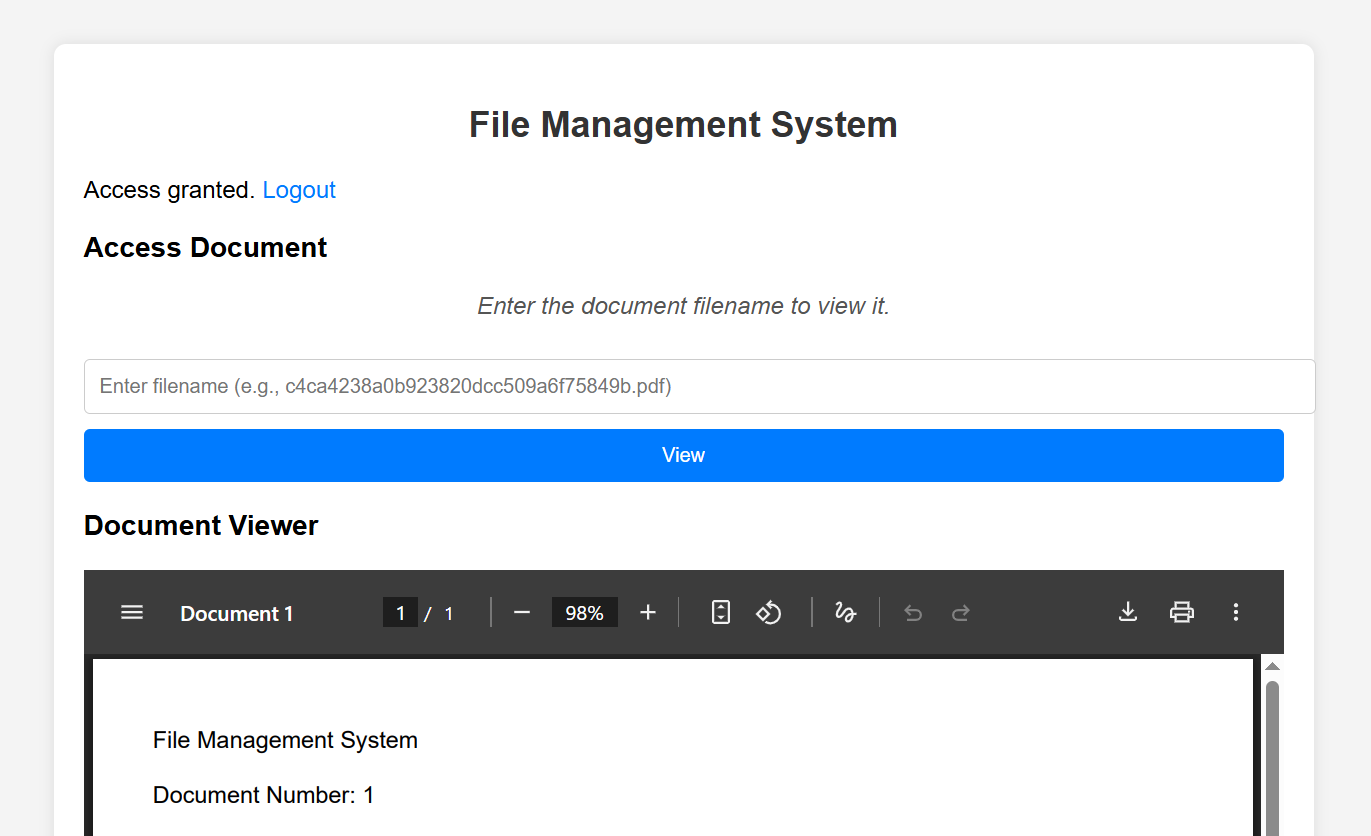Toggle the PDF sidebar hamburger menu
The height and width of the screenshot is (836, 1371).
tap(132, 612)
